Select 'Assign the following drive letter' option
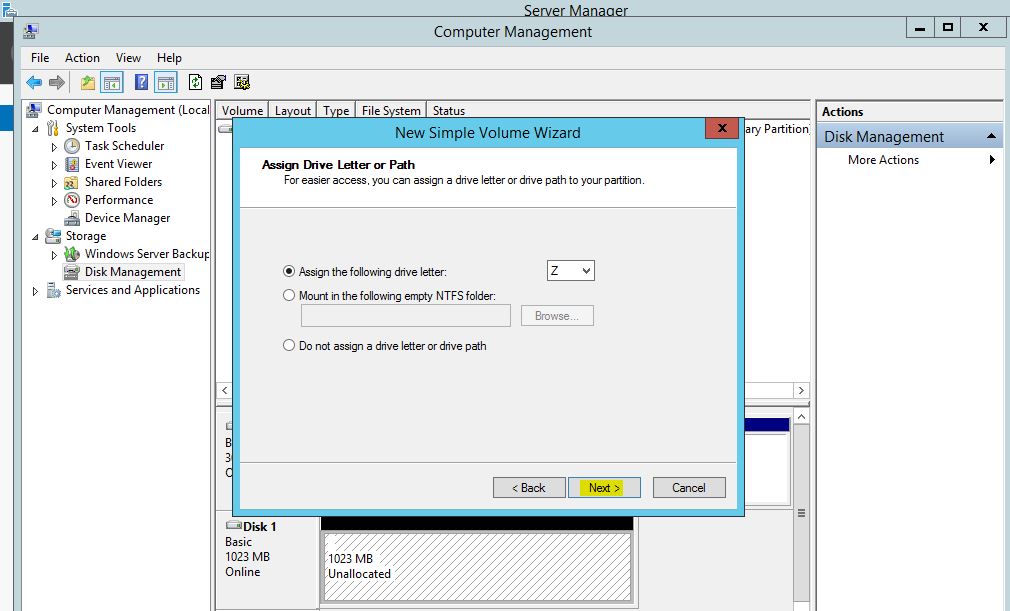1010x611 pixels. coord(290,271)
